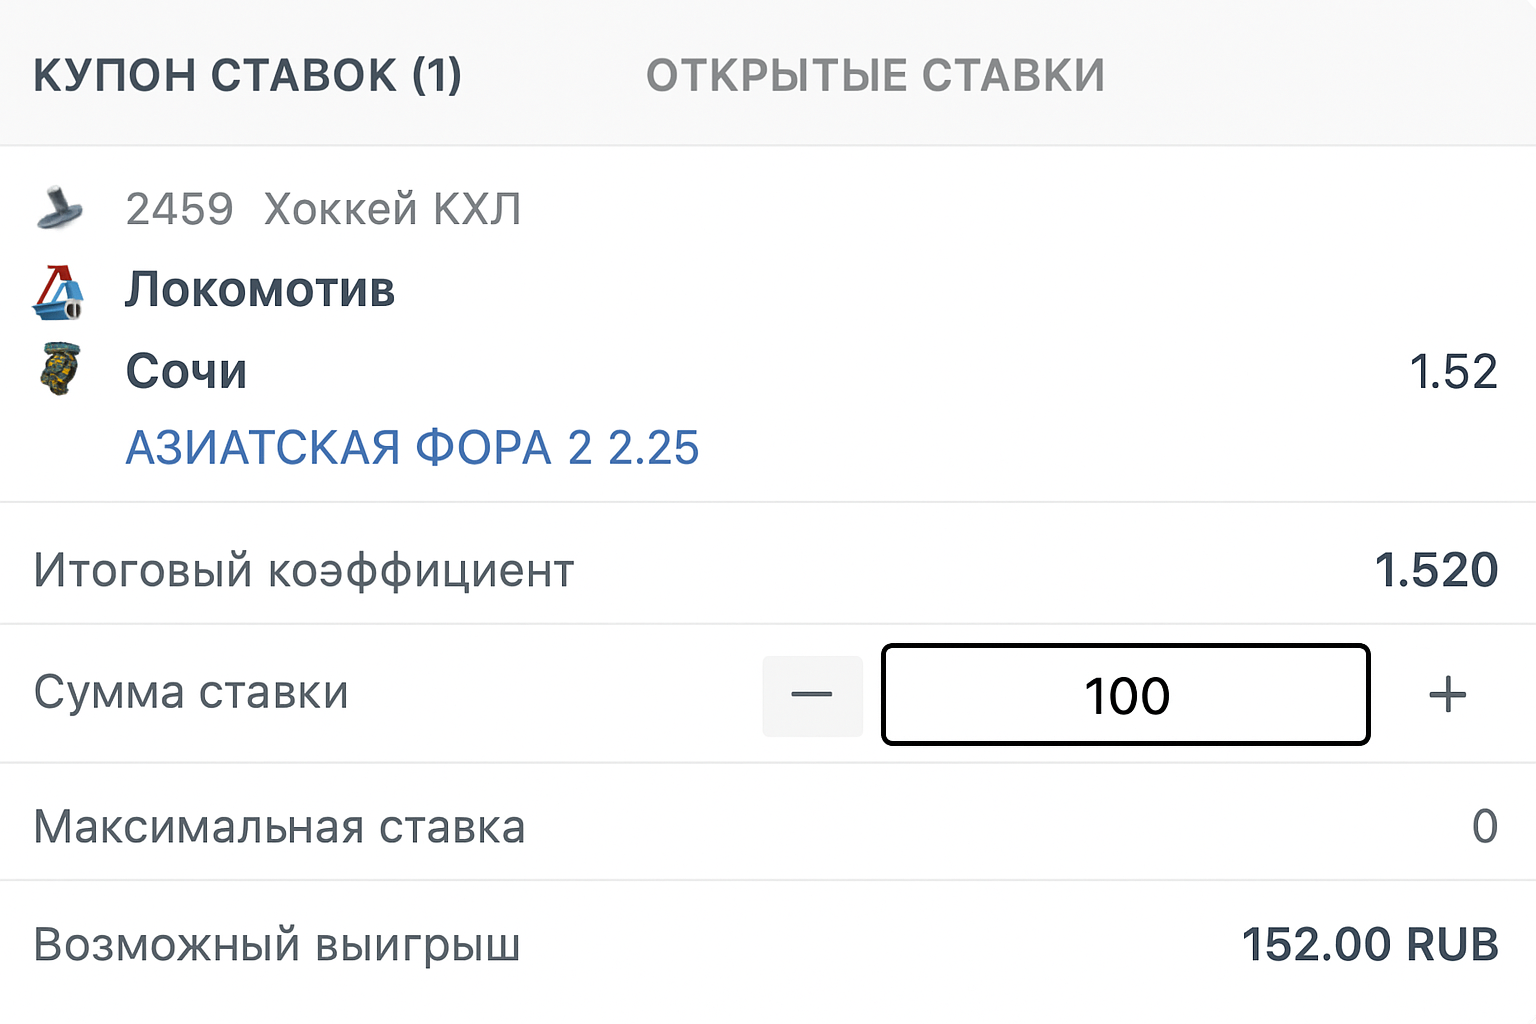Click the Сумма ставки label
Image resolution: width=1536 pixels, height=1024 pixels.
click(191, 692)
